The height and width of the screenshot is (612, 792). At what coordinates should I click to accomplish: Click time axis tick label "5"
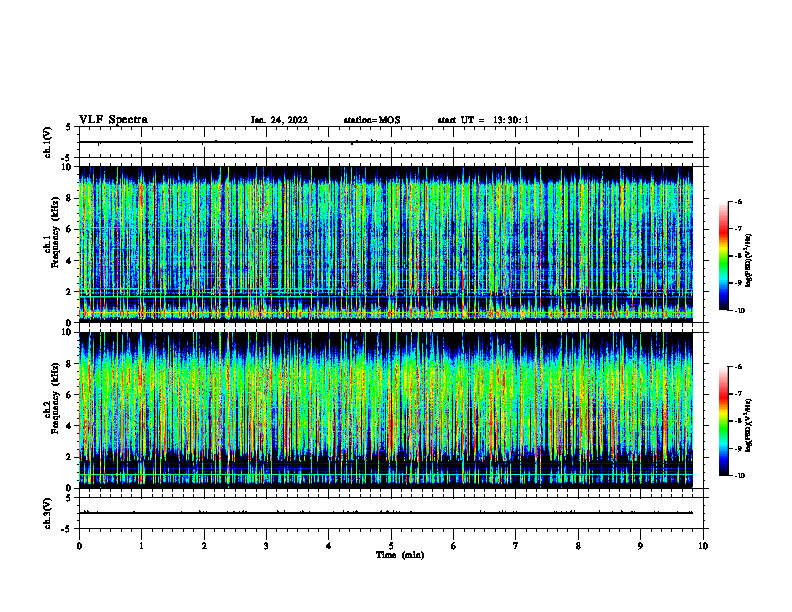tap(391, 546)
